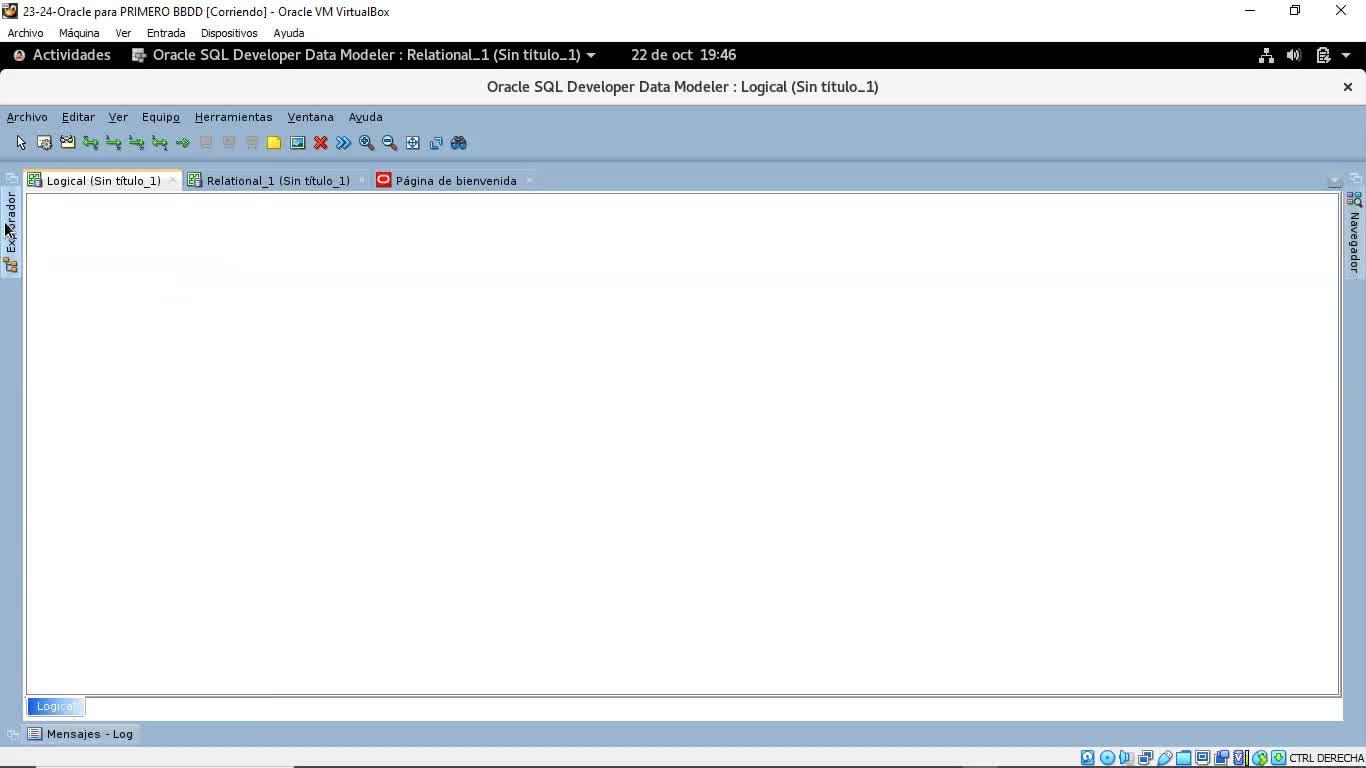The width and height of the screenshot is (1366, 768).
Task: Open GNOME Actividades overview
Action: pos(62,55)
